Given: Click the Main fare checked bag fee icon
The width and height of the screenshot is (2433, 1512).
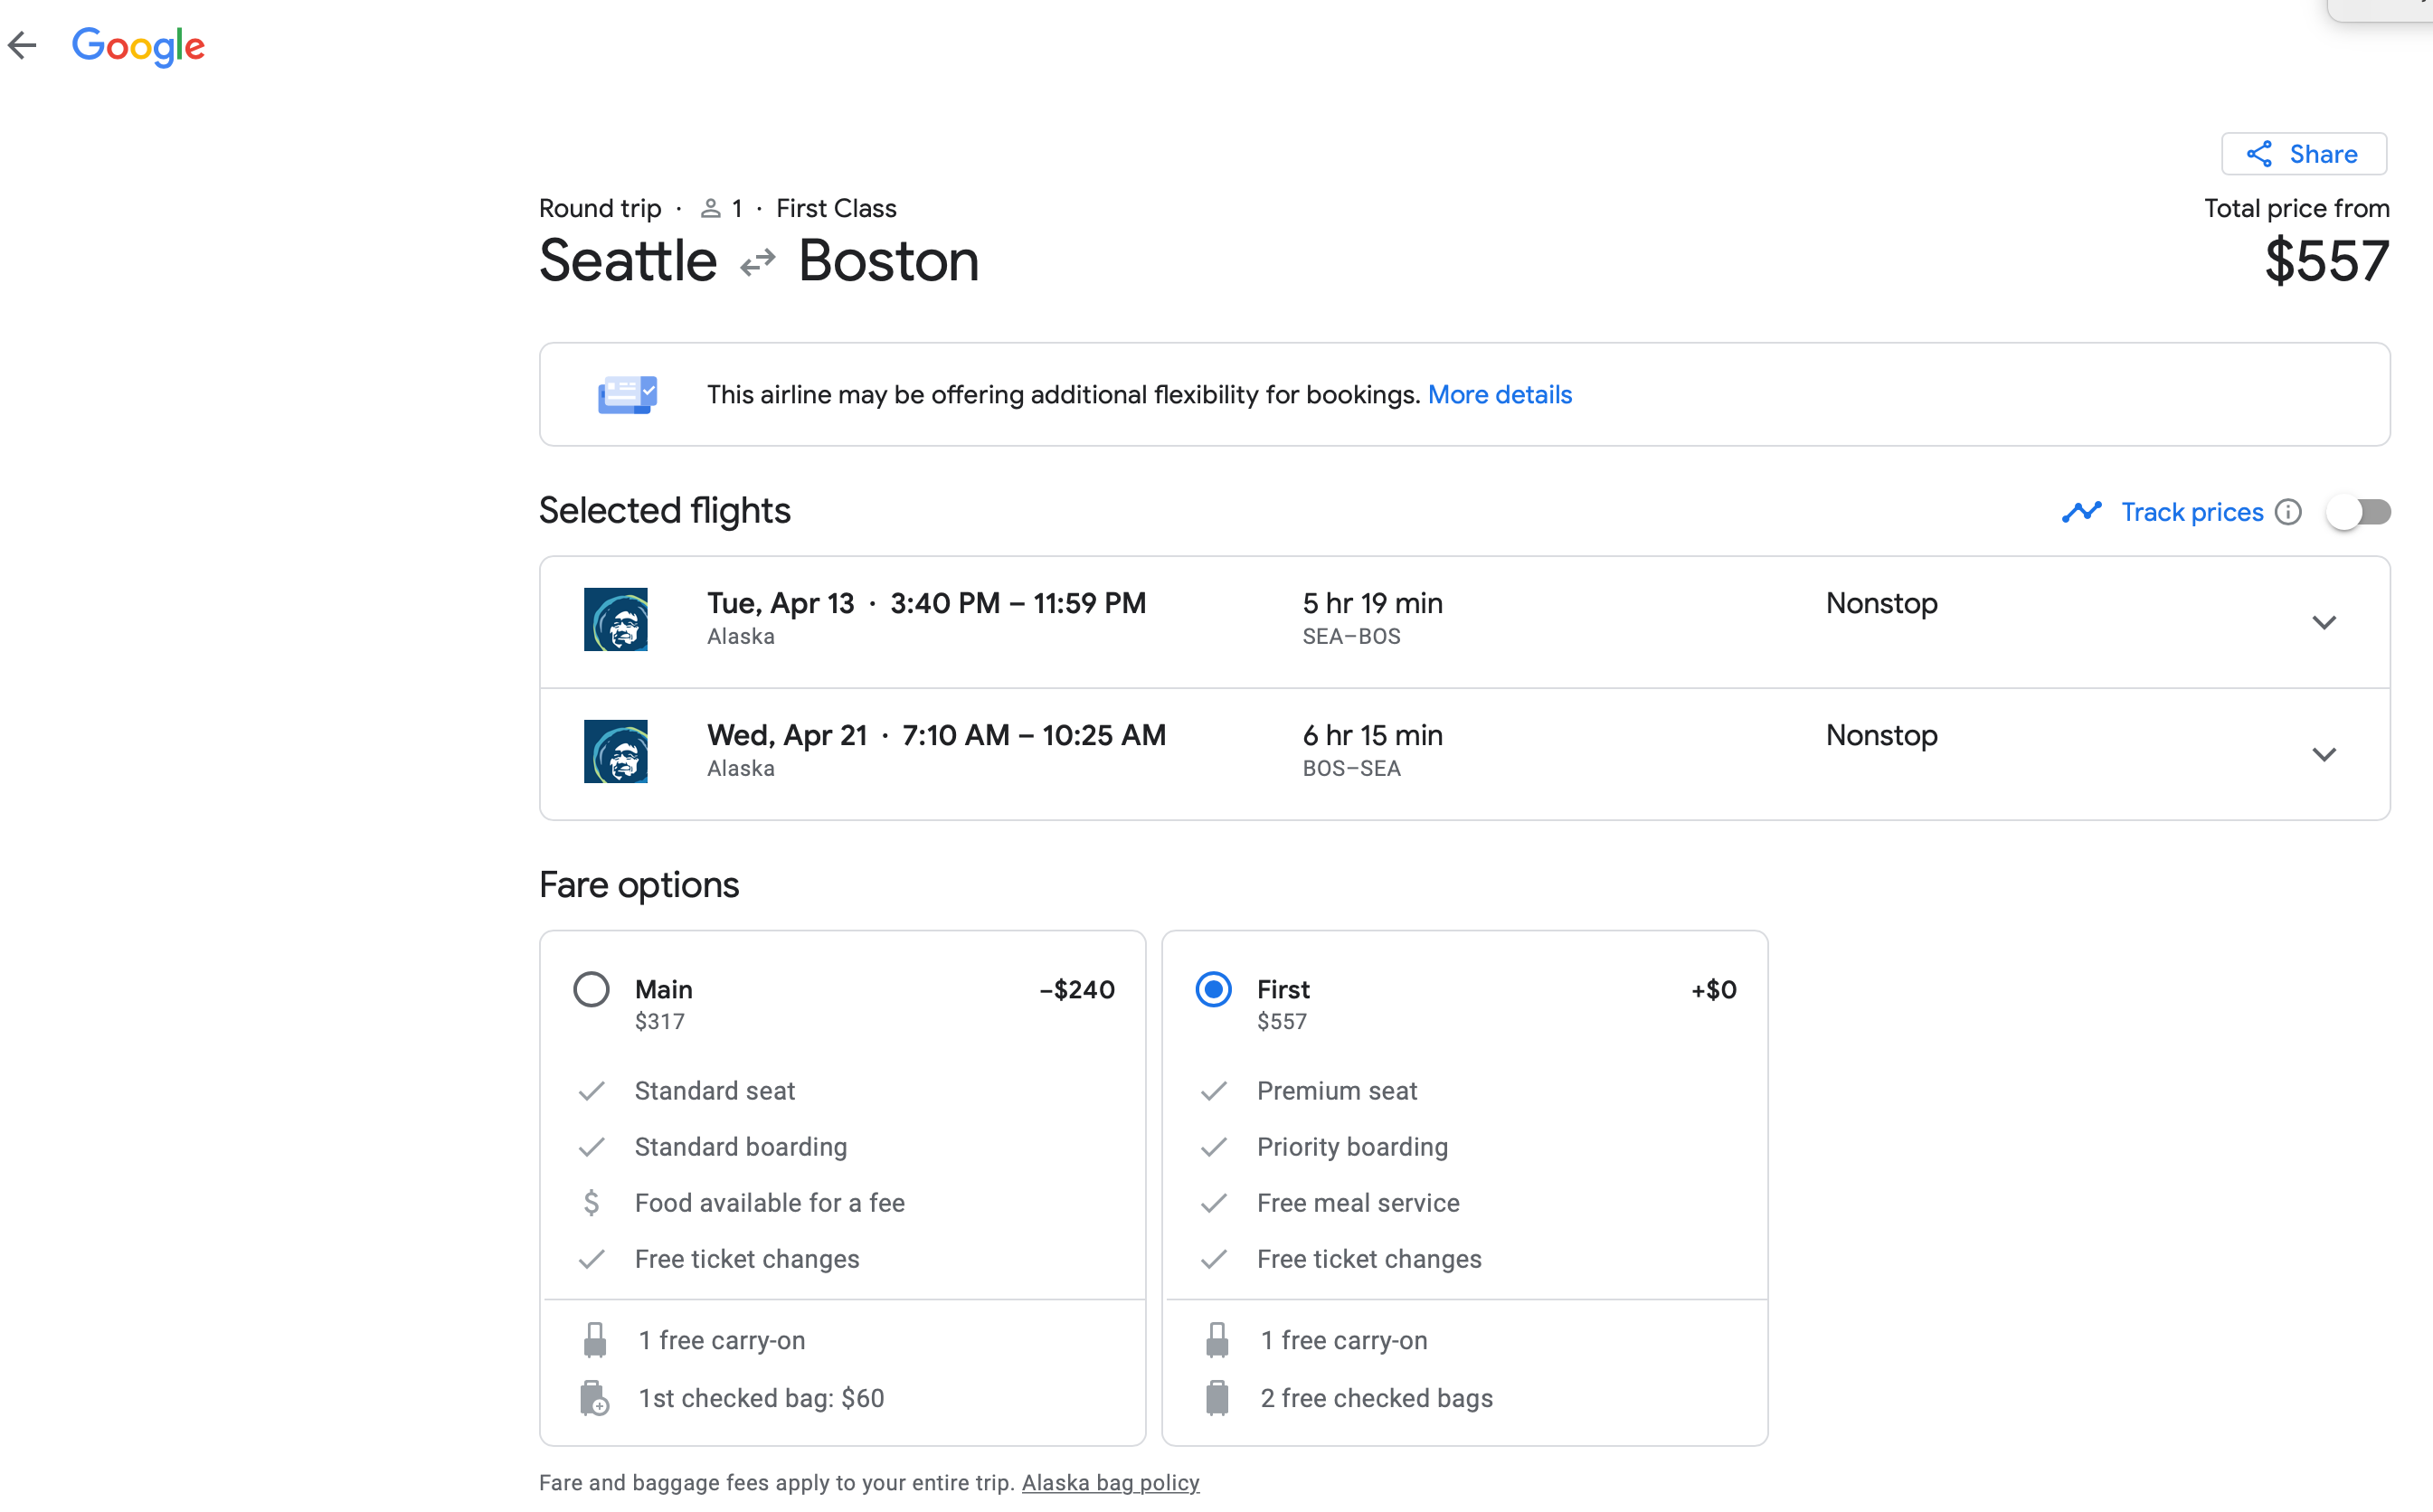Looking at the screenshot, I should pos(595,1398).
